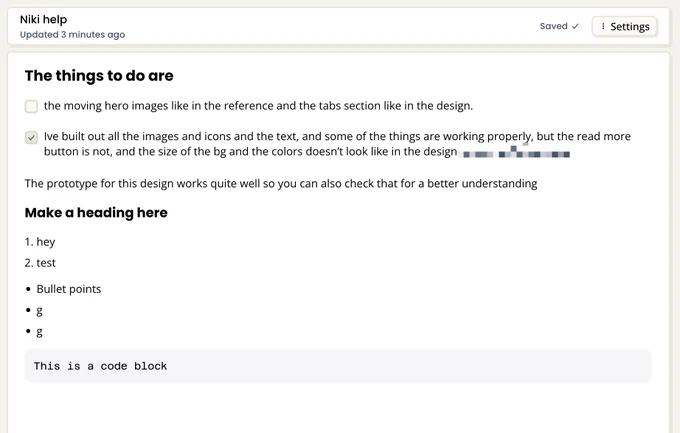Click the first 'g' bullet item

coord(39,311)
